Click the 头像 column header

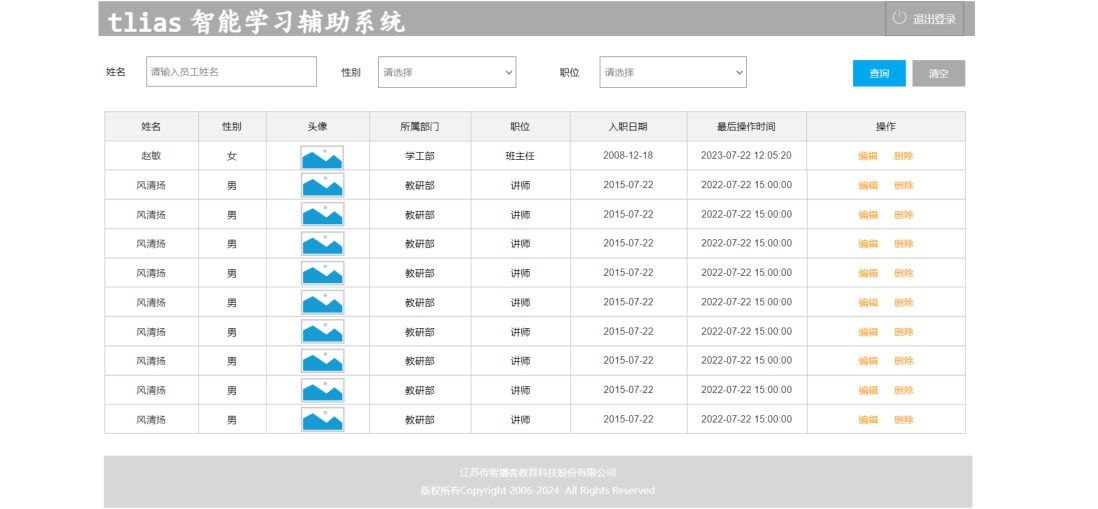click(317, 127)
